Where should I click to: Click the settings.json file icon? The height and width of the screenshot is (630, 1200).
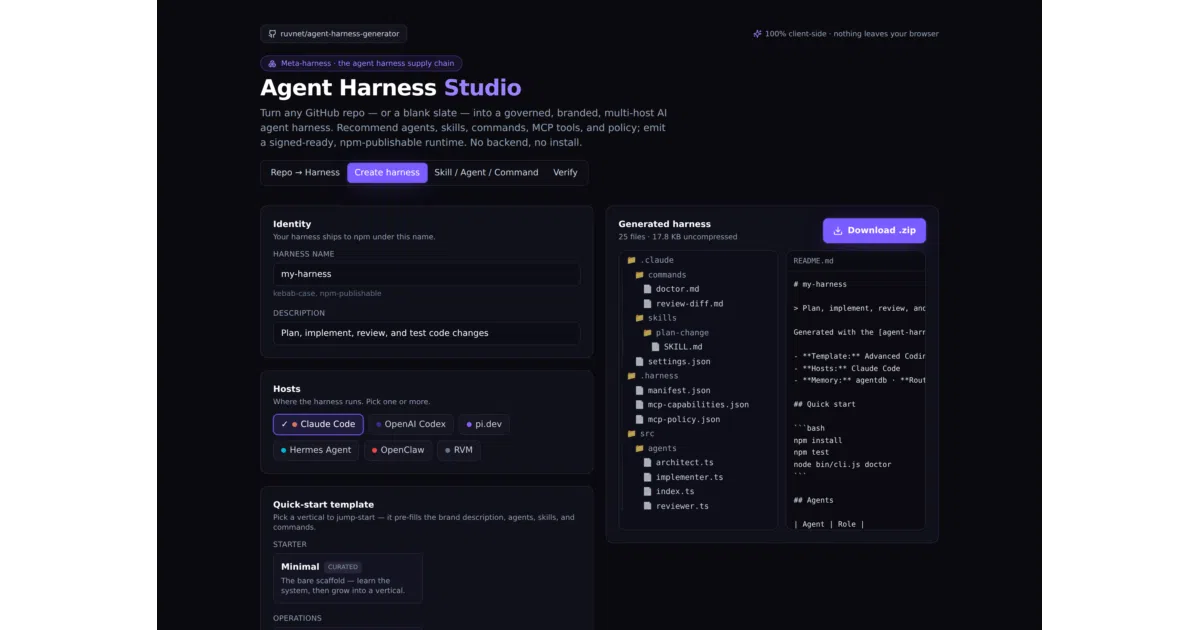[x=639, y=362]
